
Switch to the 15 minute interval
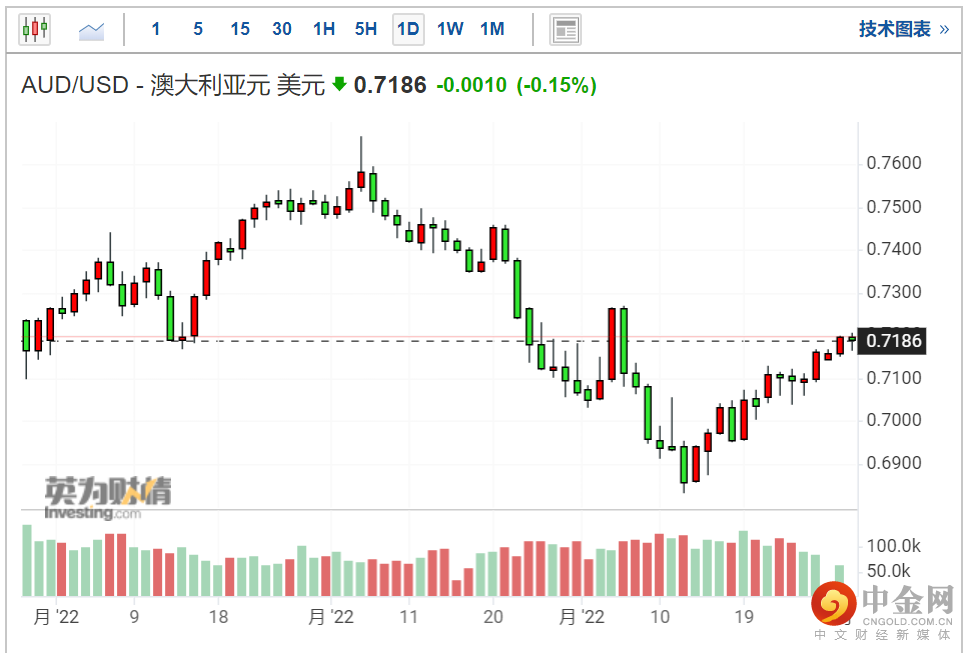240,29
